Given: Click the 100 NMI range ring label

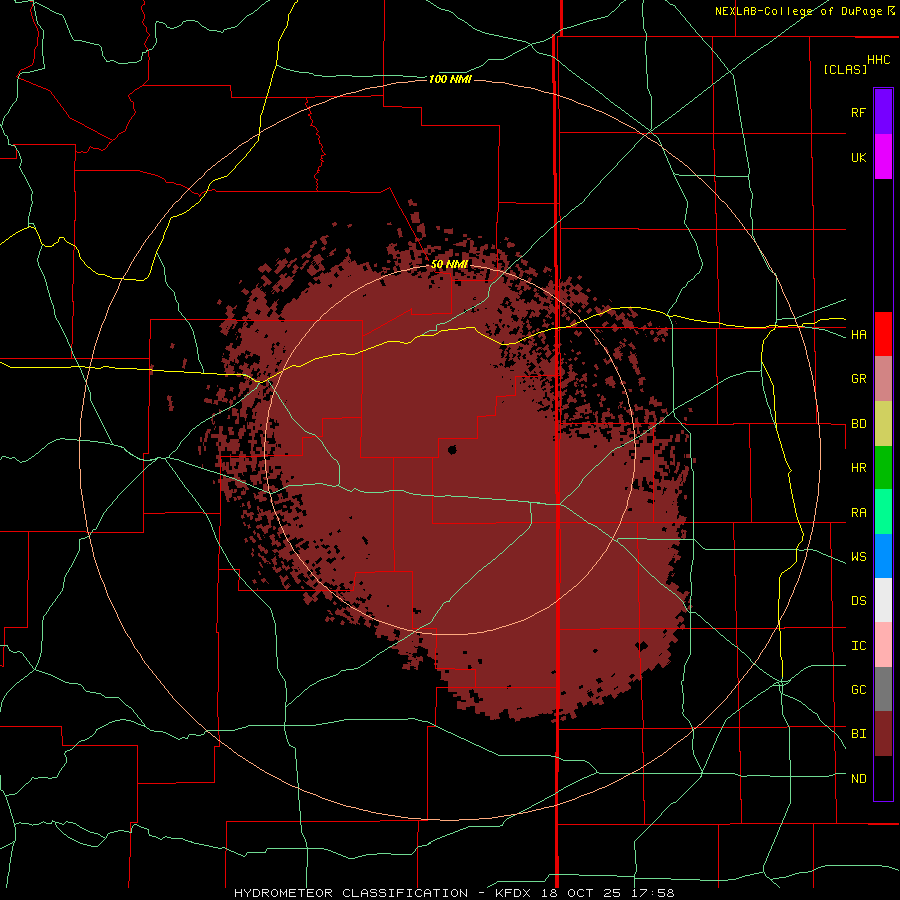Looking at the screenshot, I should pyautogui.click(x=450, y=79).
